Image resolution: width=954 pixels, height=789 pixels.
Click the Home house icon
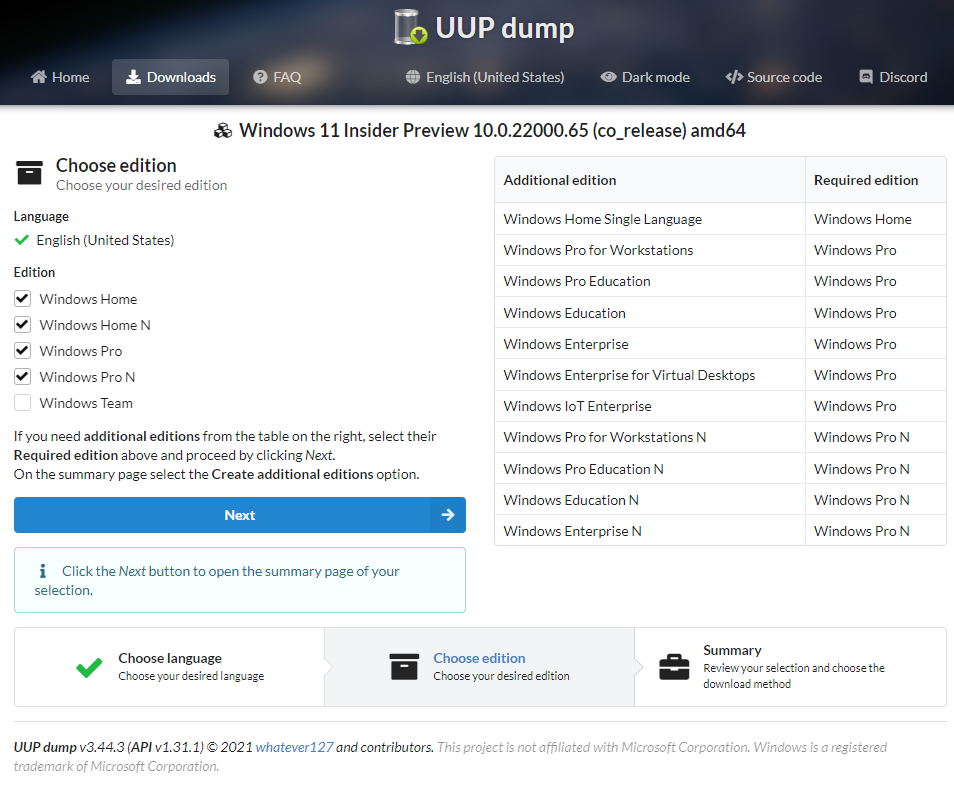(39, 77)
